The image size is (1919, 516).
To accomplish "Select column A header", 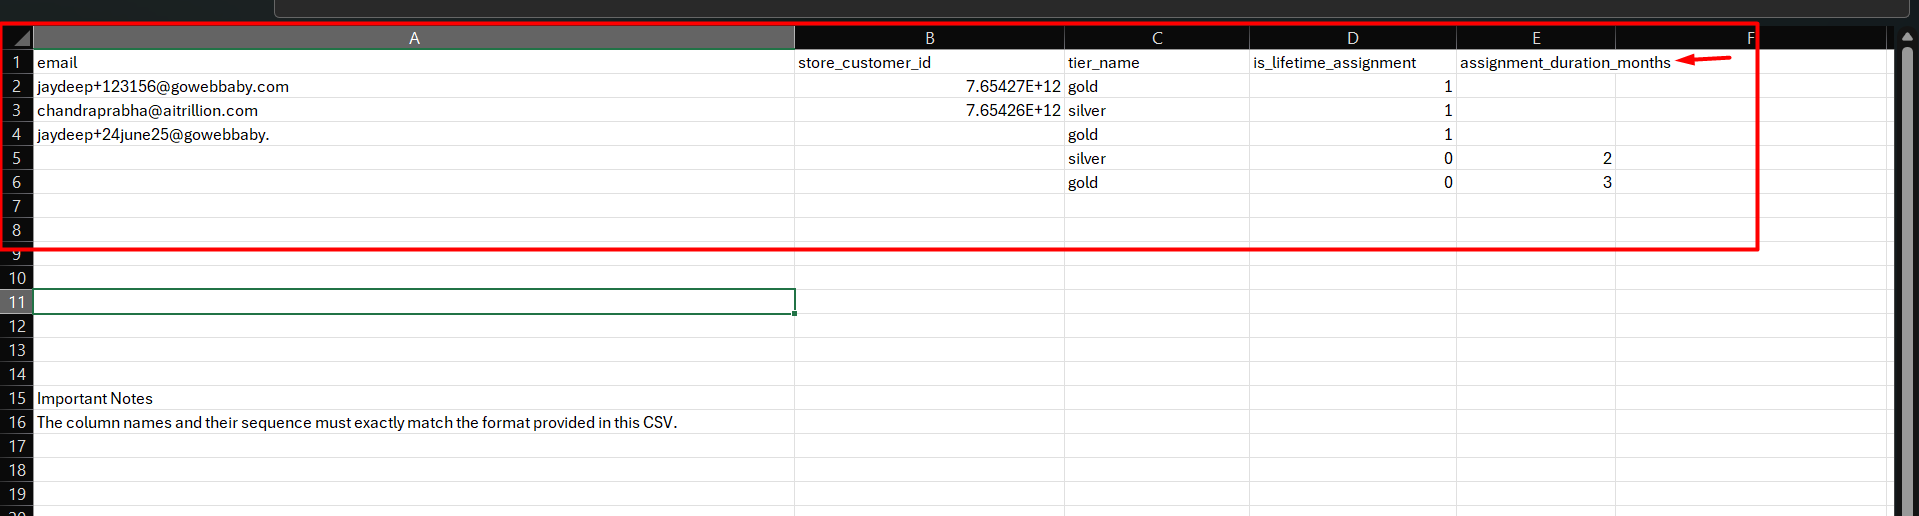I will 414,38.
